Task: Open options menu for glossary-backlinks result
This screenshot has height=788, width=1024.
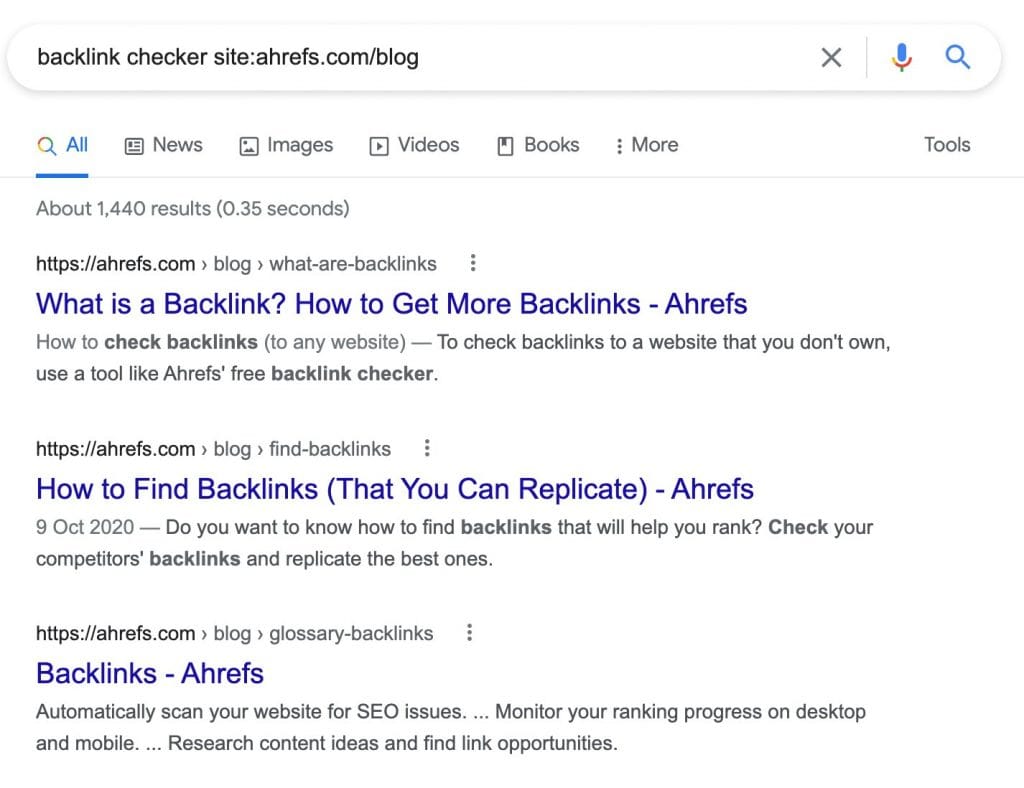Action: 469,633
